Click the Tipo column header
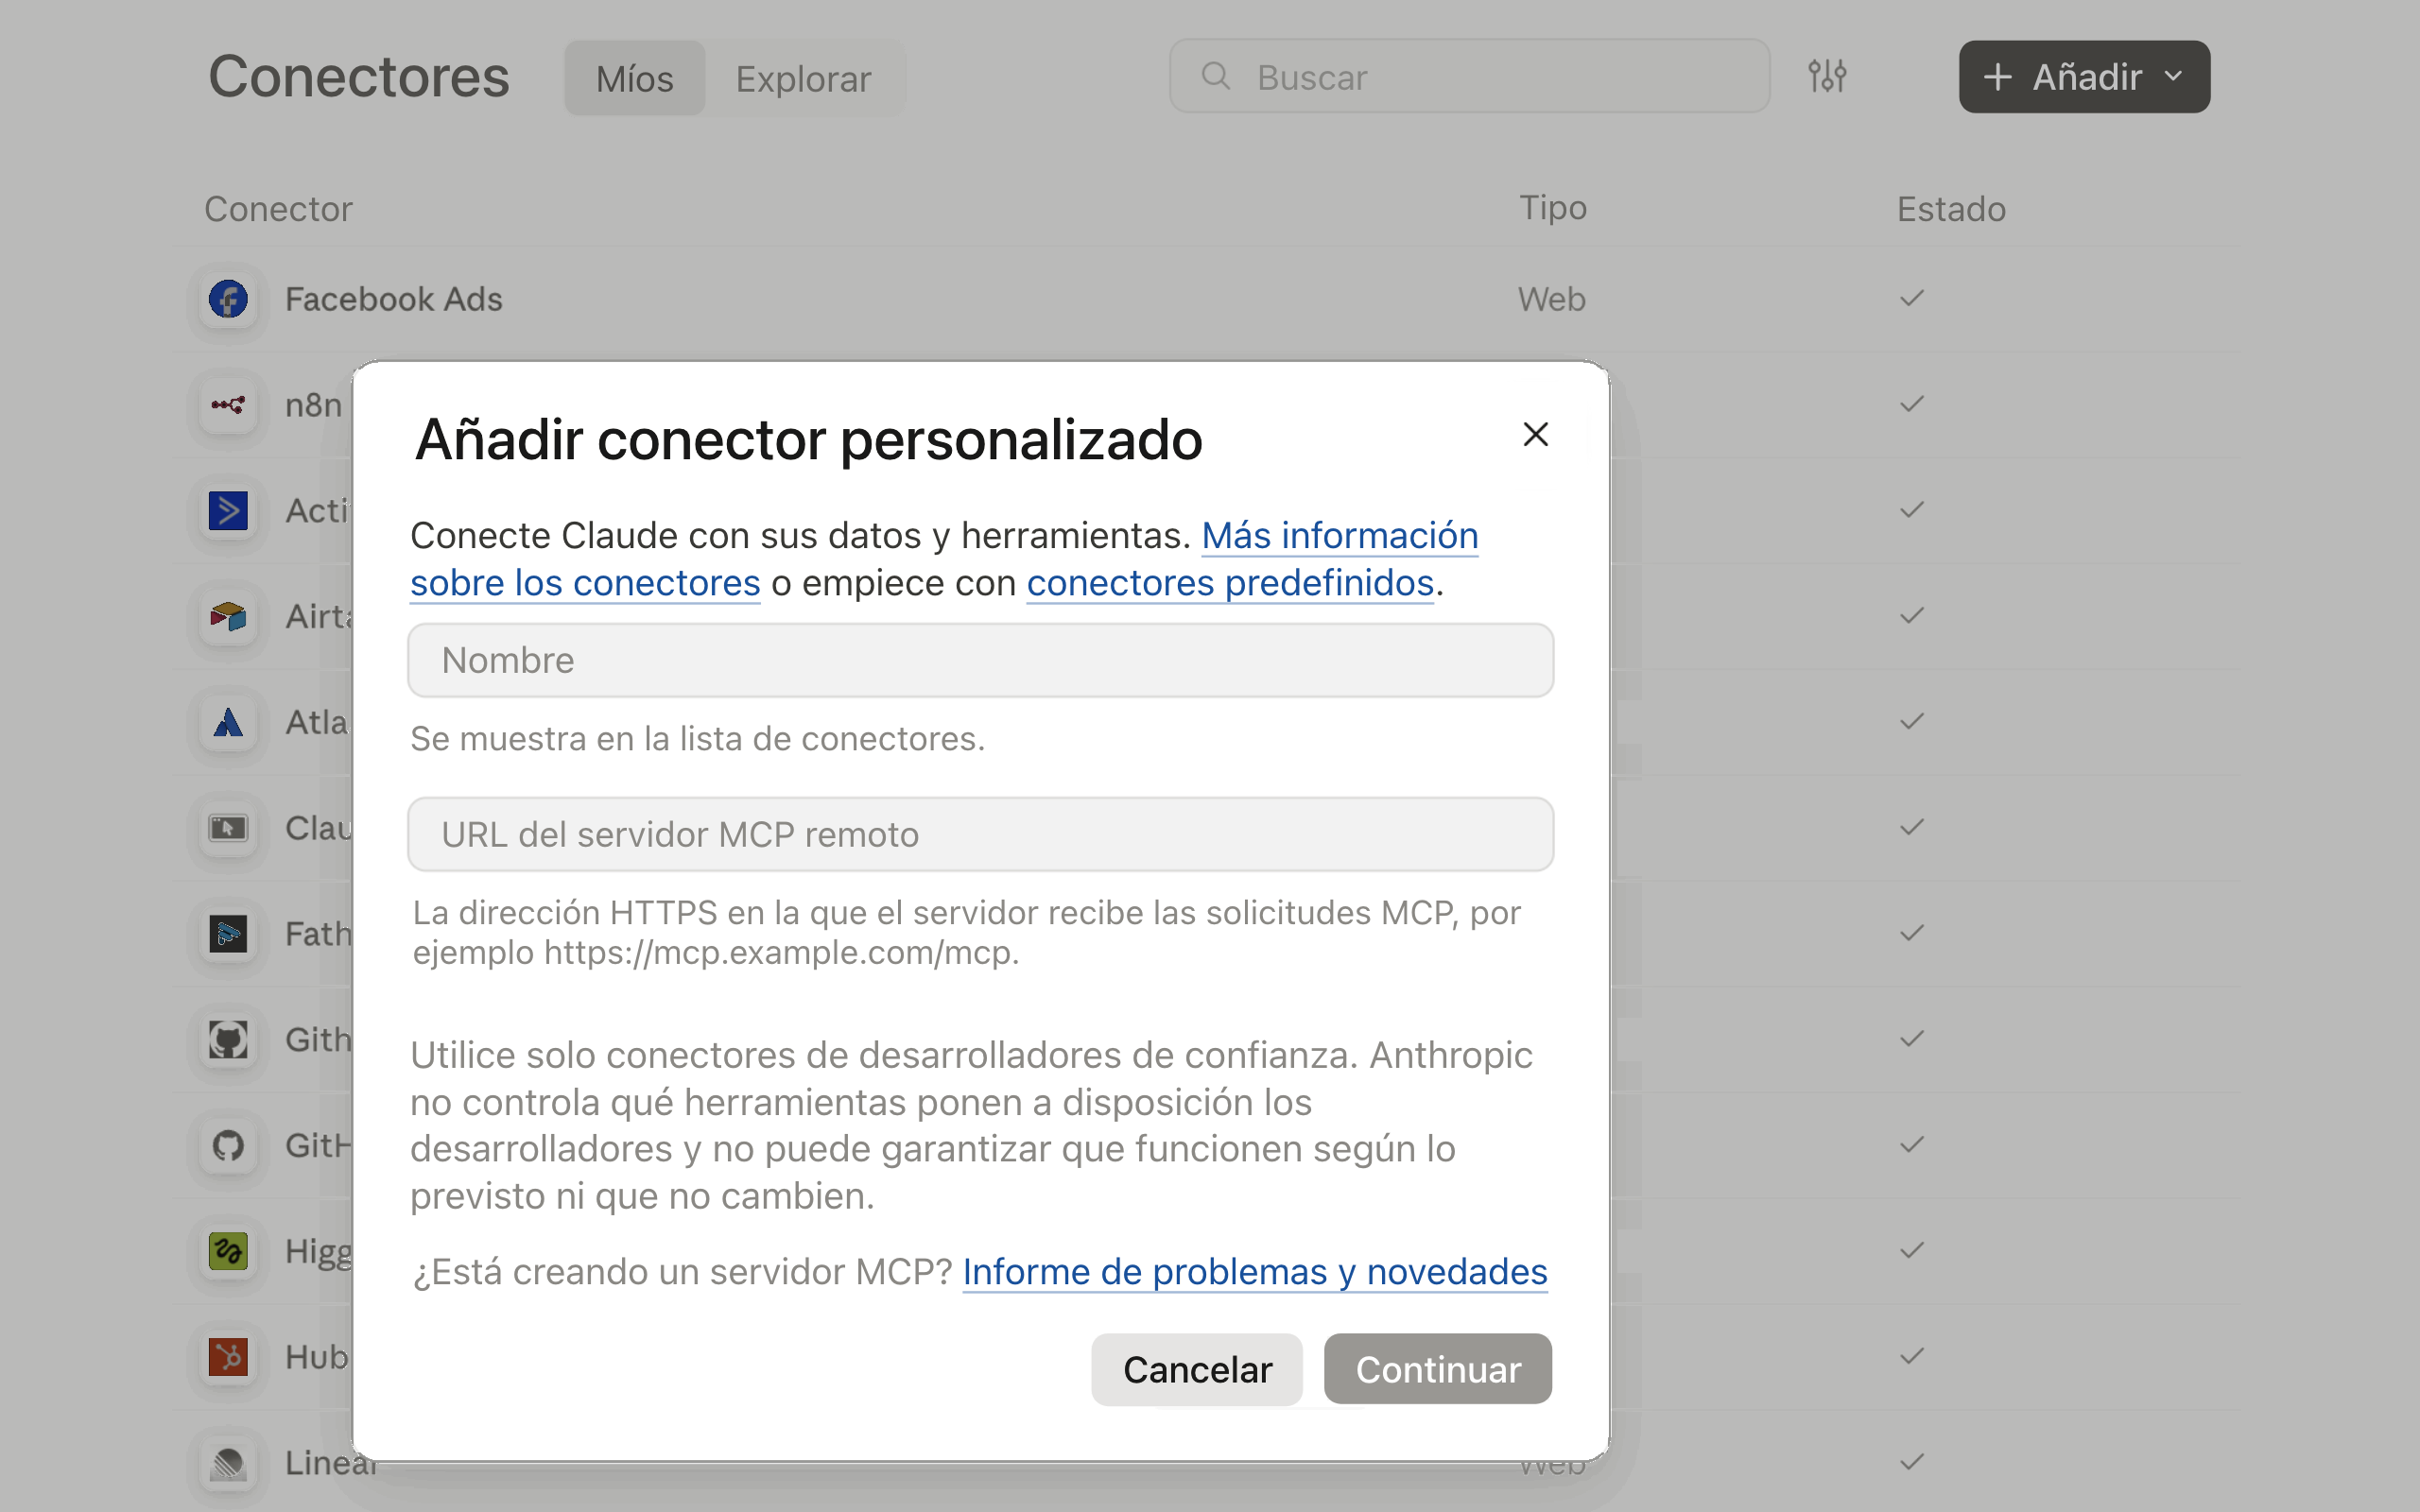This screenshot has width=2420, height=1512. tap(1553, 208)
